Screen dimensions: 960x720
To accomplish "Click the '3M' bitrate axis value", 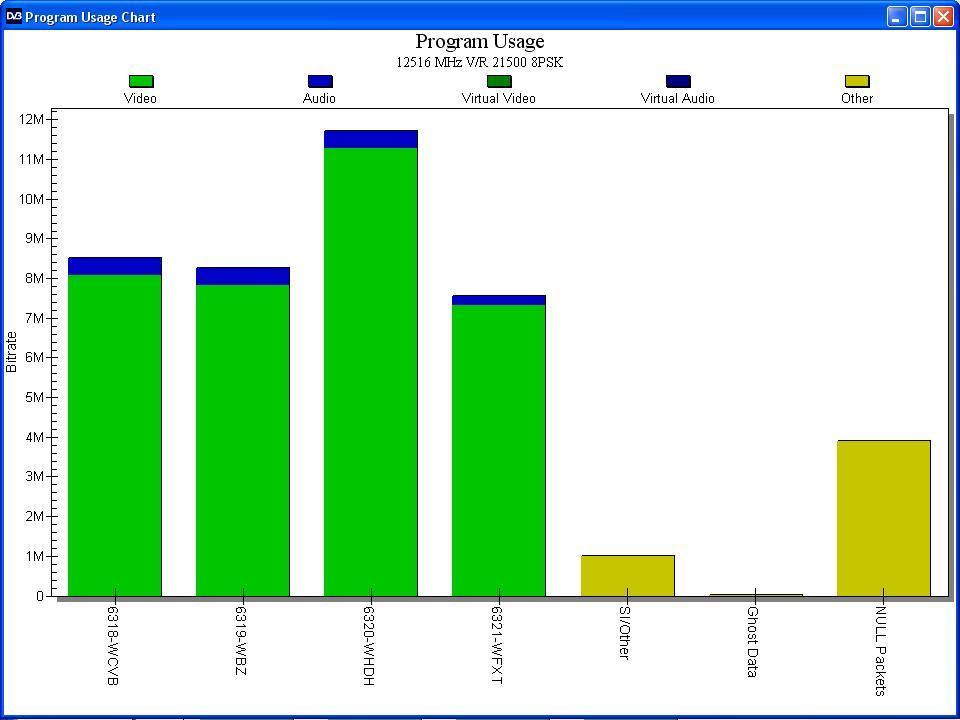I will tap(35, 476).
